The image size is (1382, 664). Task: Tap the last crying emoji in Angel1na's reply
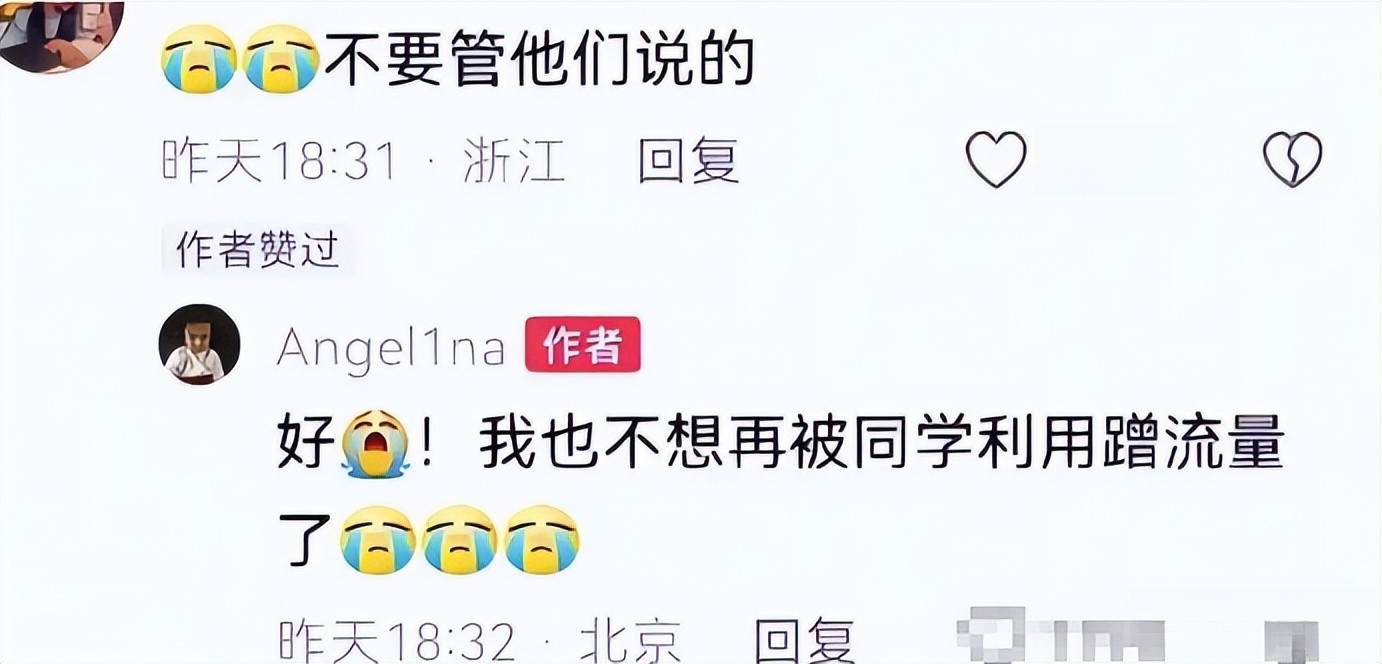pos(541,540)
